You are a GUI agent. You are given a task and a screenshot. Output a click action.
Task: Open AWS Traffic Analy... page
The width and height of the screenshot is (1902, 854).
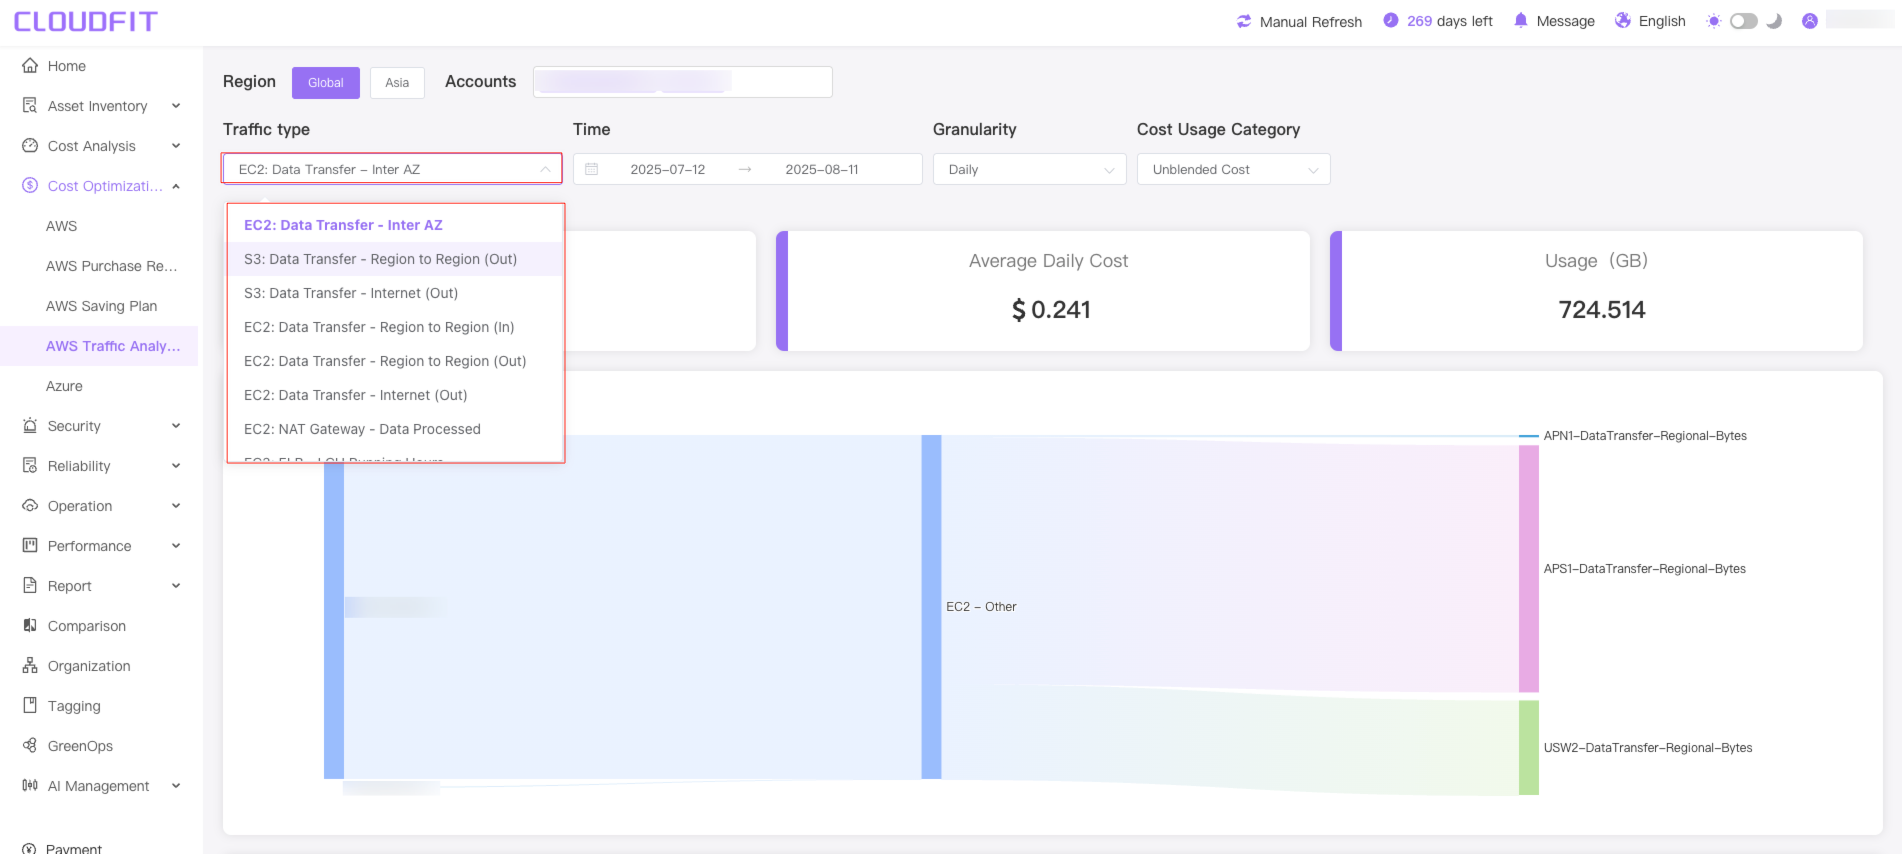click(99, 346)
